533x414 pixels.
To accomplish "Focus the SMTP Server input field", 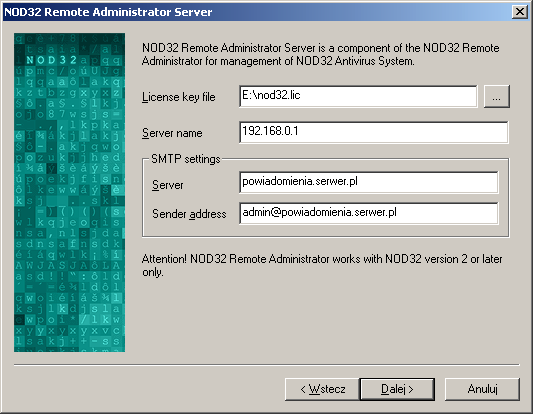I will coord(368,183).
